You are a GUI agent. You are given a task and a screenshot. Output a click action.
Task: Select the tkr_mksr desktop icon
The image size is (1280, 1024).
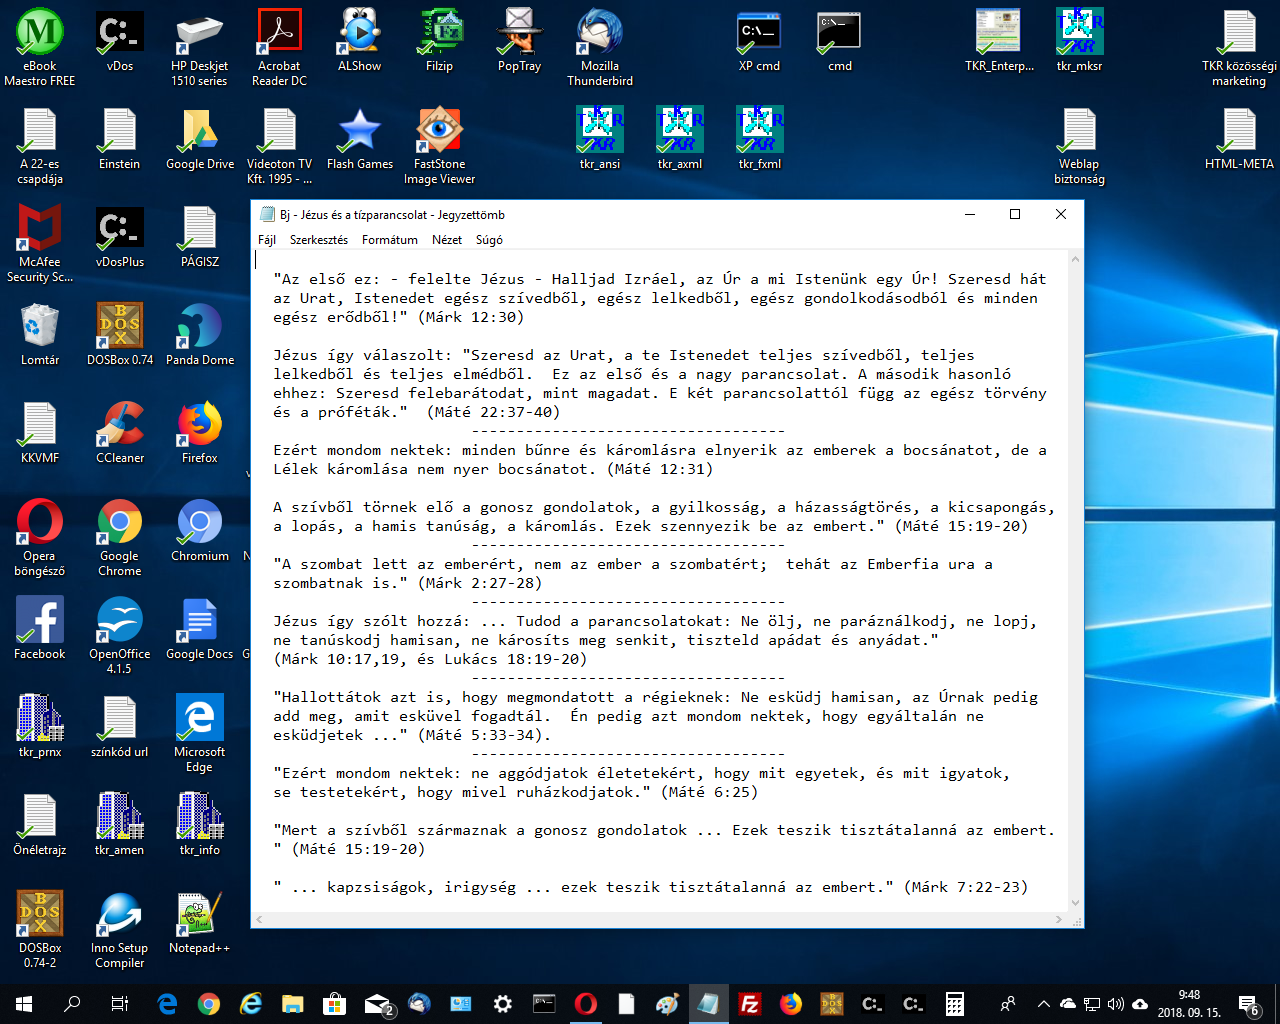pyautogui.click(x=1079, y=42)
